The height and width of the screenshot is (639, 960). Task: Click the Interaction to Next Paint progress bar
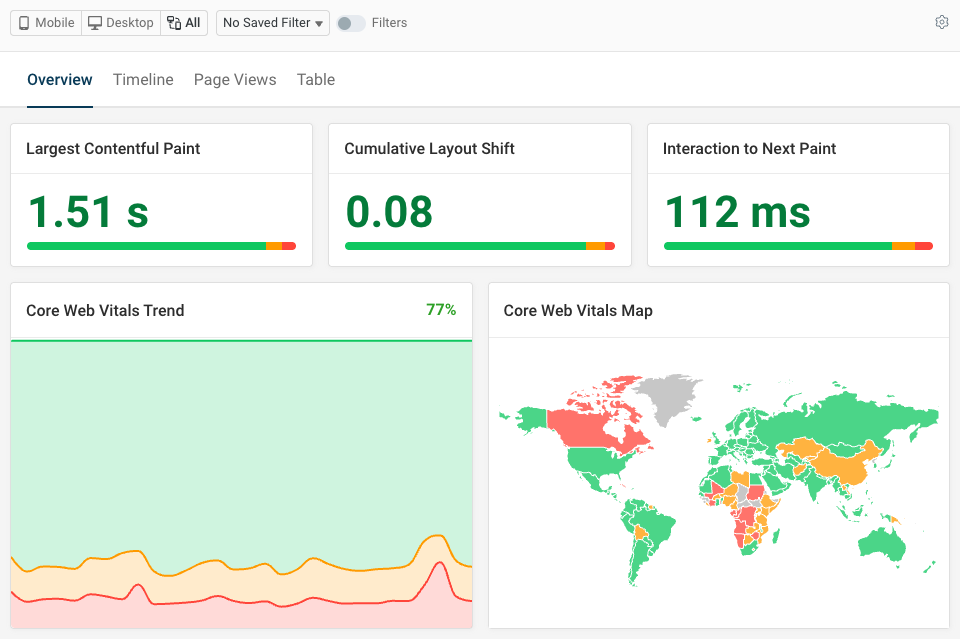pos(797,245)
